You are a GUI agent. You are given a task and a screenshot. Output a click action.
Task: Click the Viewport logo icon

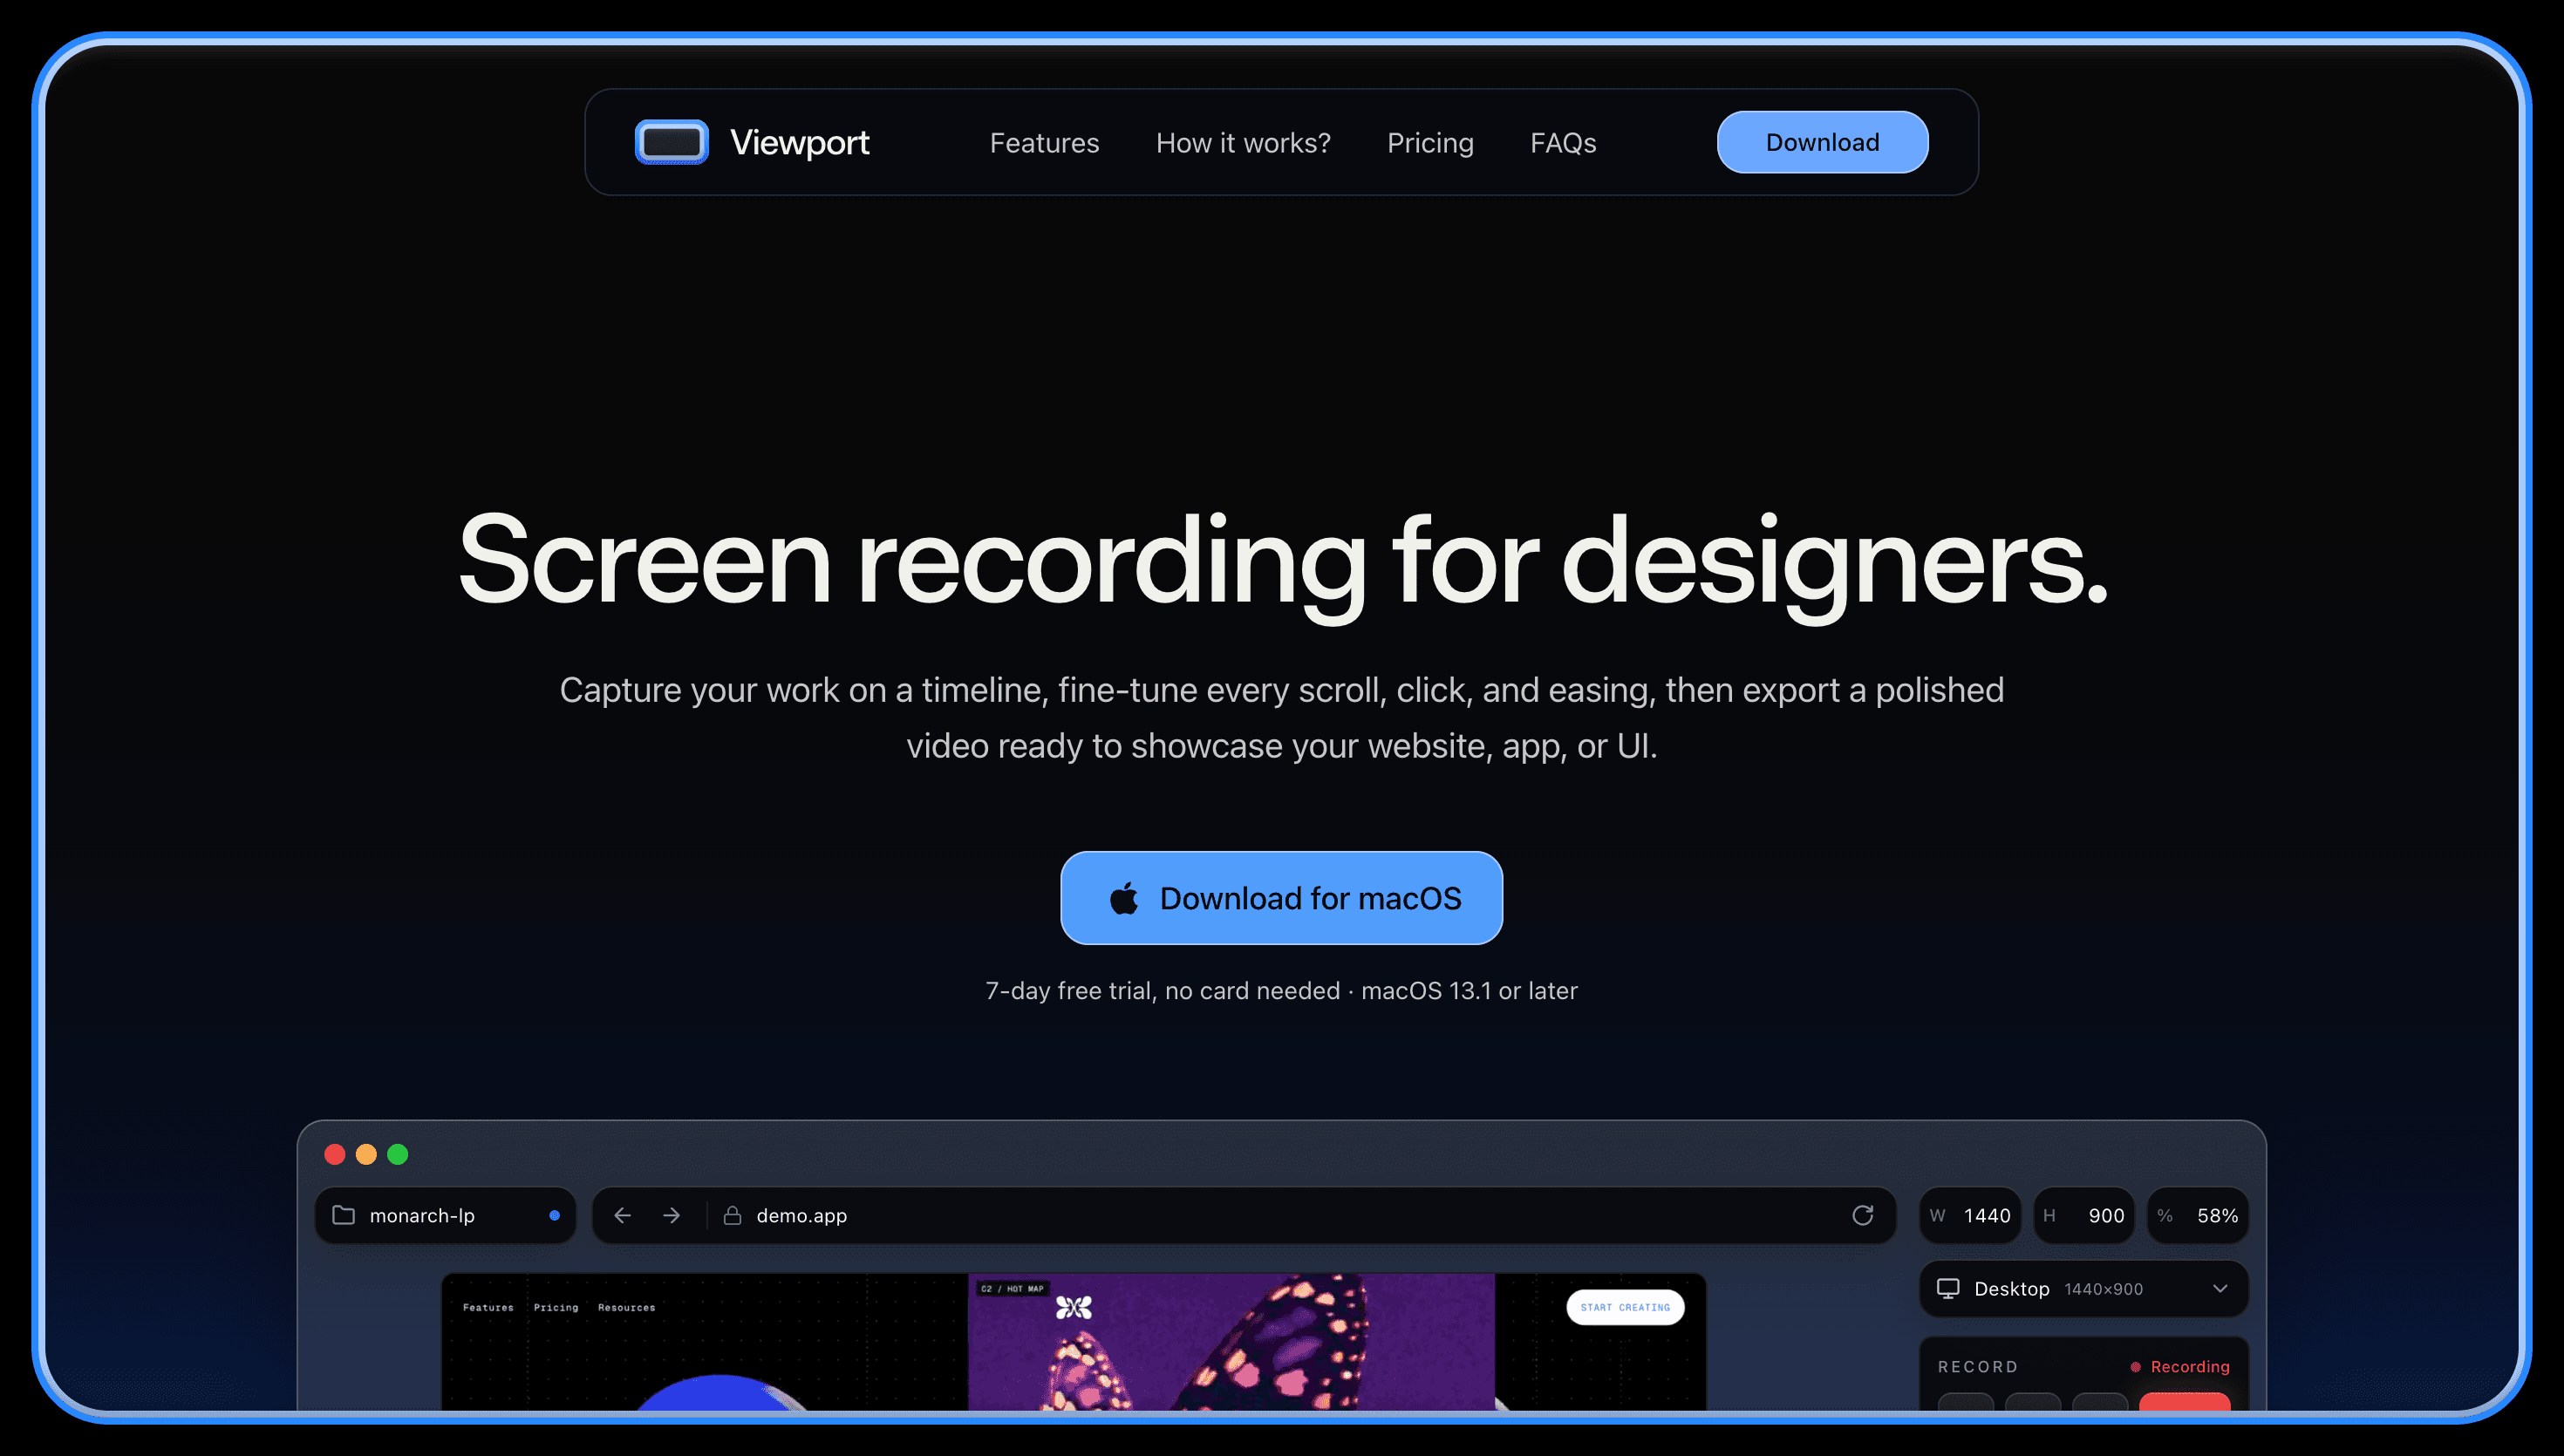pyautogui.click(x=672, y=142)
